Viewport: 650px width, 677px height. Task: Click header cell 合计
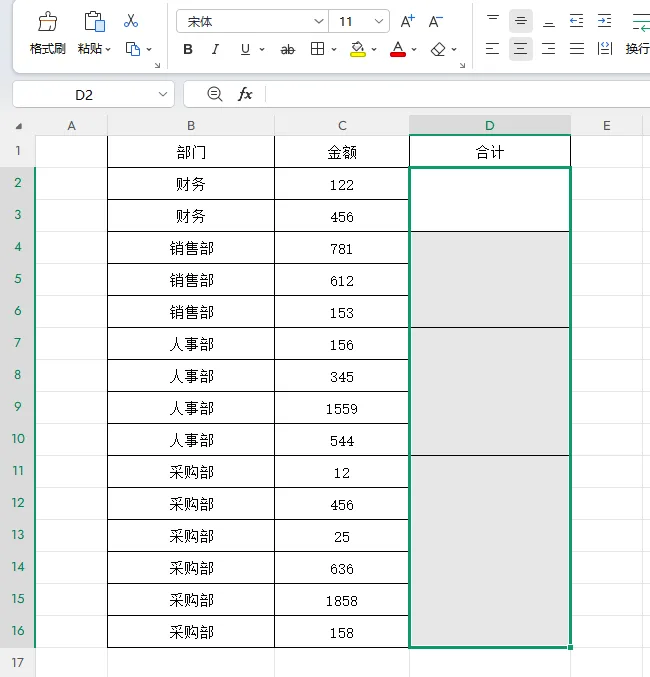point(490,152)
